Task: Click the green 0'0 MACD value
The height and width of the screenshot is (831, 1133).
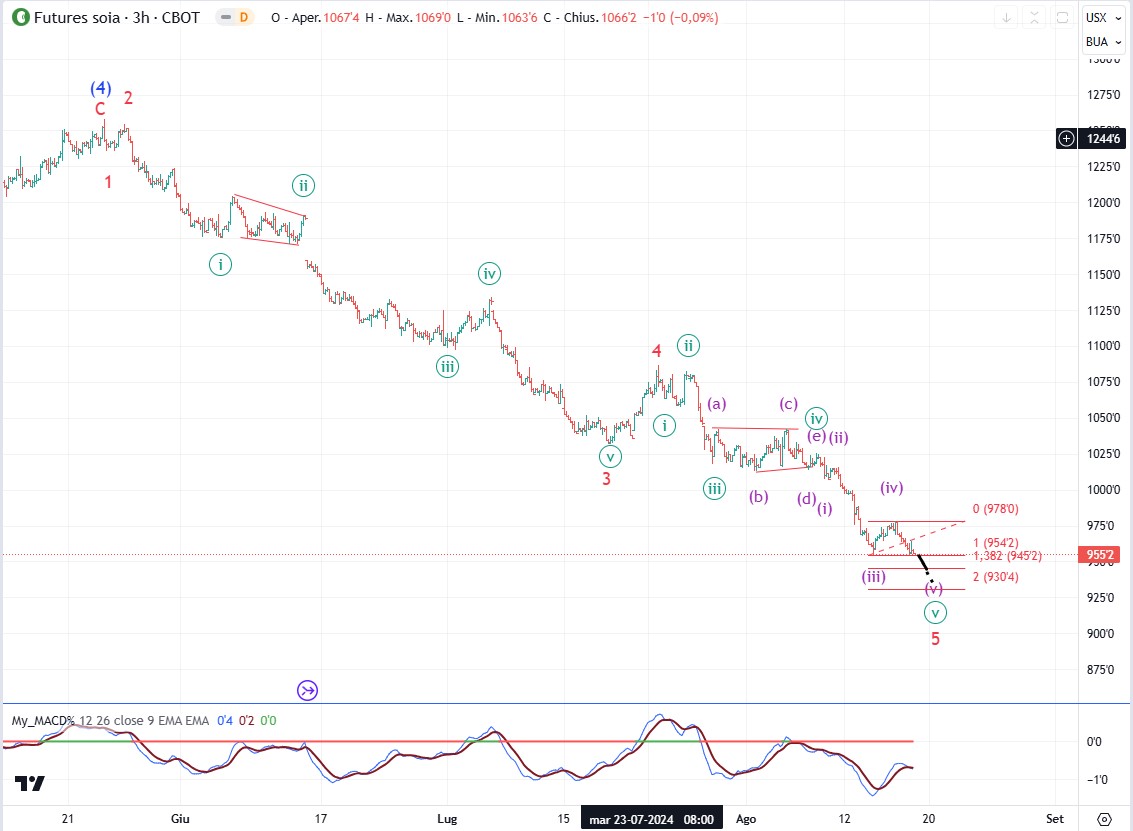Action: point(268,720)
